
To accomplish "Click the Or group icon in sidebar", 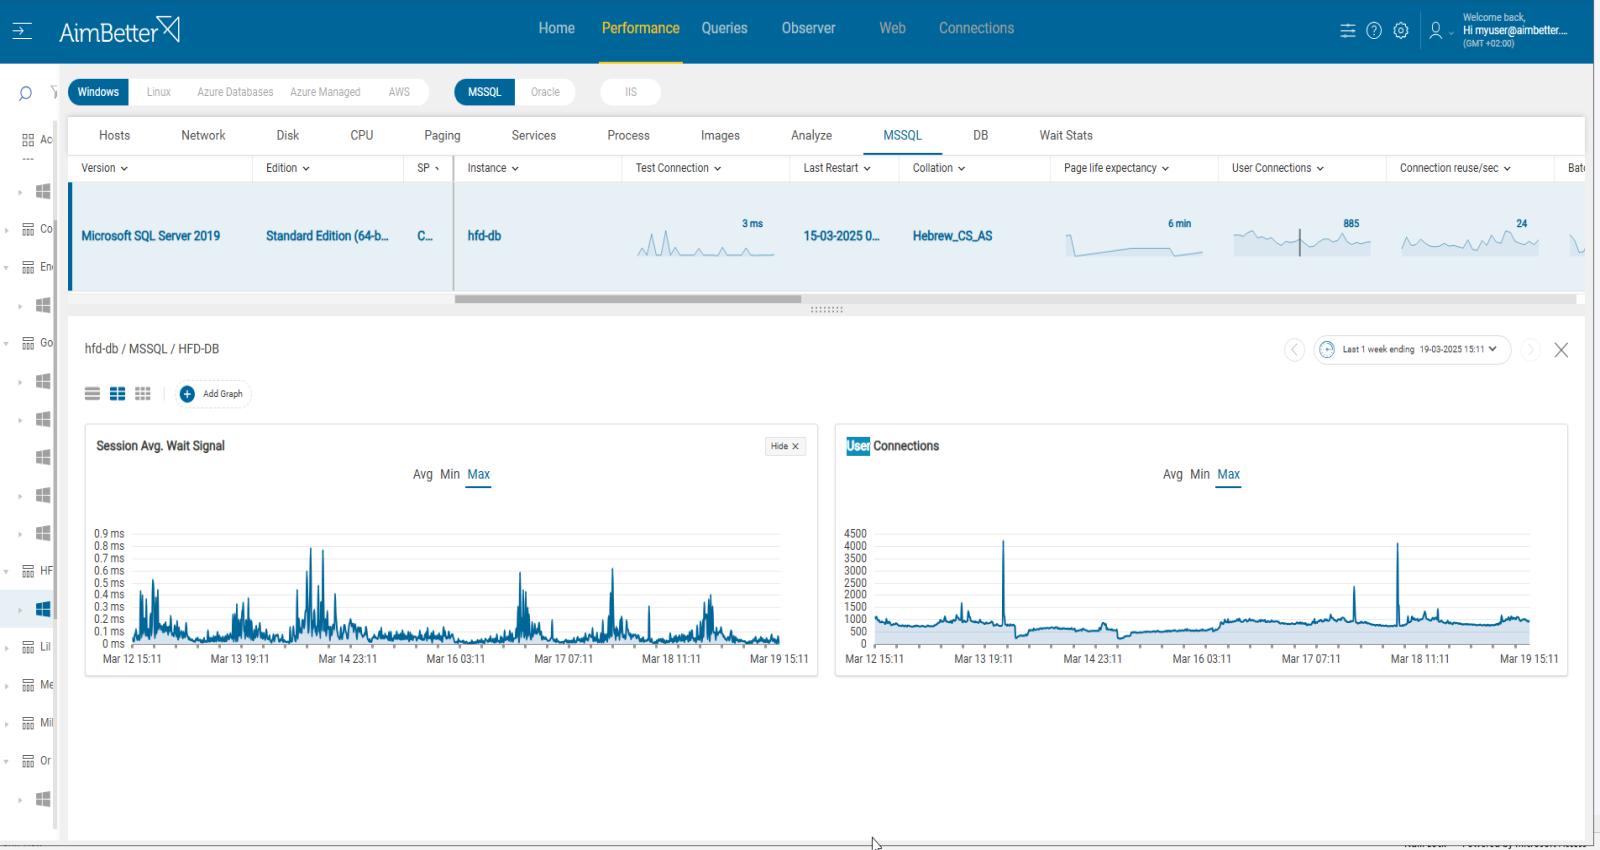I will click(x=28, y=762).
